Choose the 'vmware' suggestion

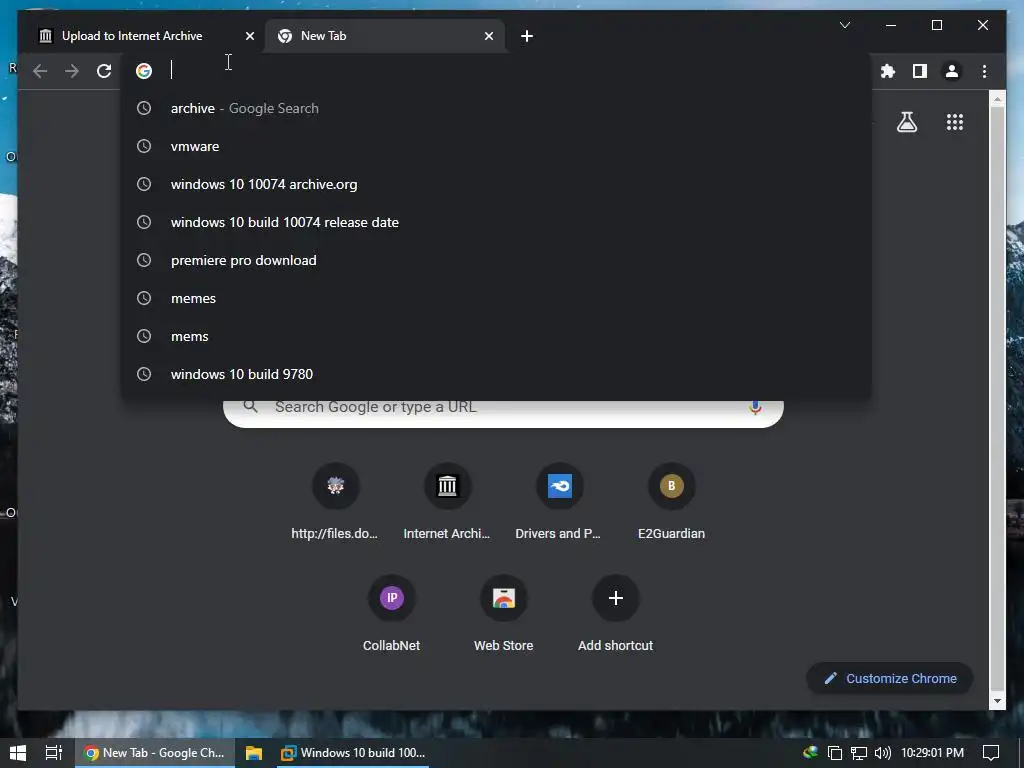(x=496, y=146)
